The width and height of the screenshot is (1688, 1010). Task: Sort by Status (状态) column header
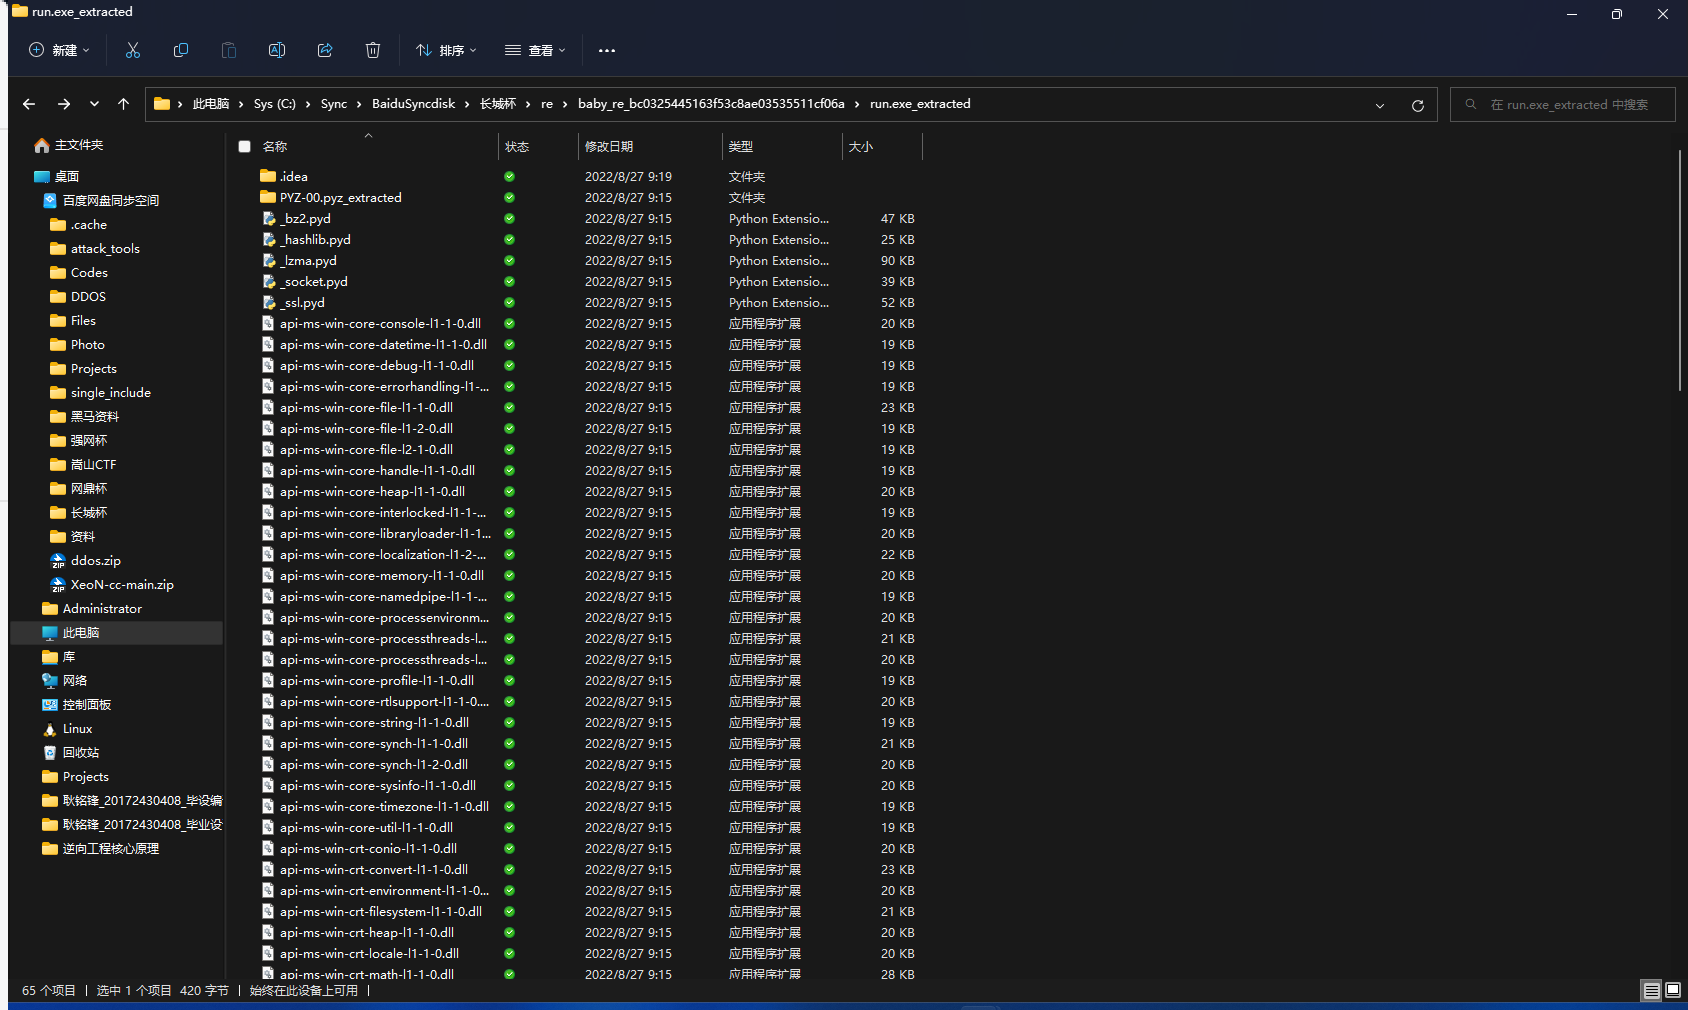point(538,146)
